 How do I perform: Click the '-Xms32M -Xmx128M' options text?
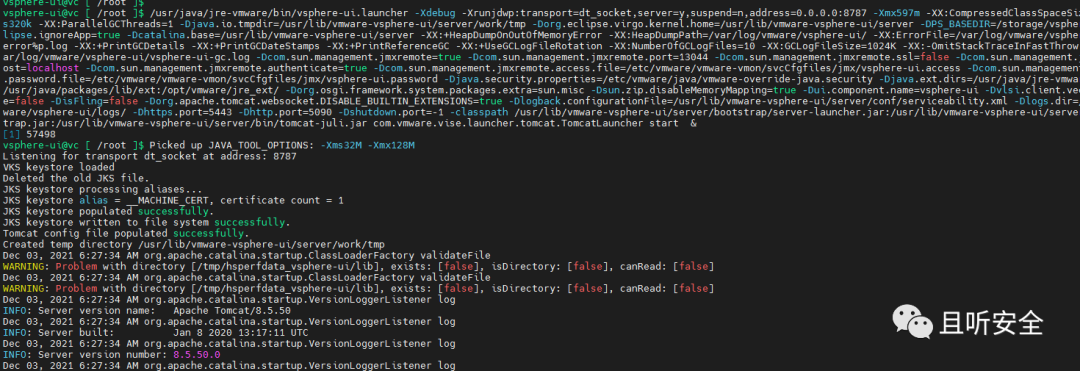(368, 145)
